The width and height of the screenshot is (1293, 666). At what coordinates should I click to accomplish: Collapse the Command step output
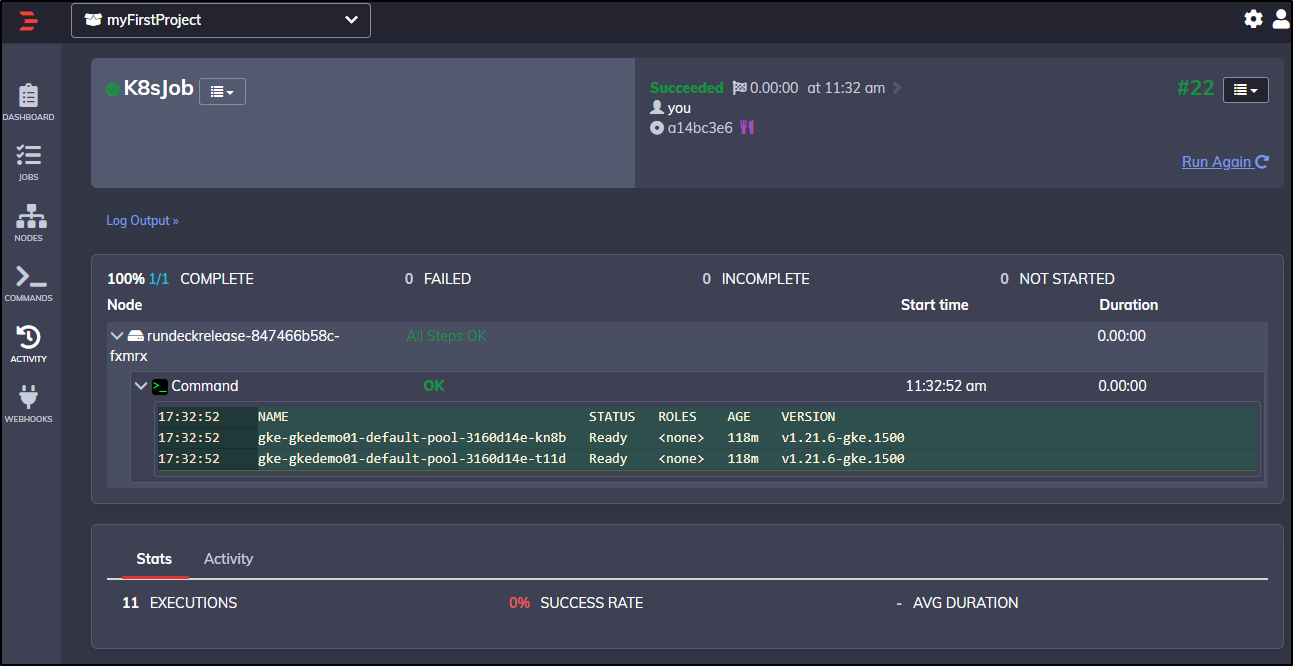click(141, 386)
